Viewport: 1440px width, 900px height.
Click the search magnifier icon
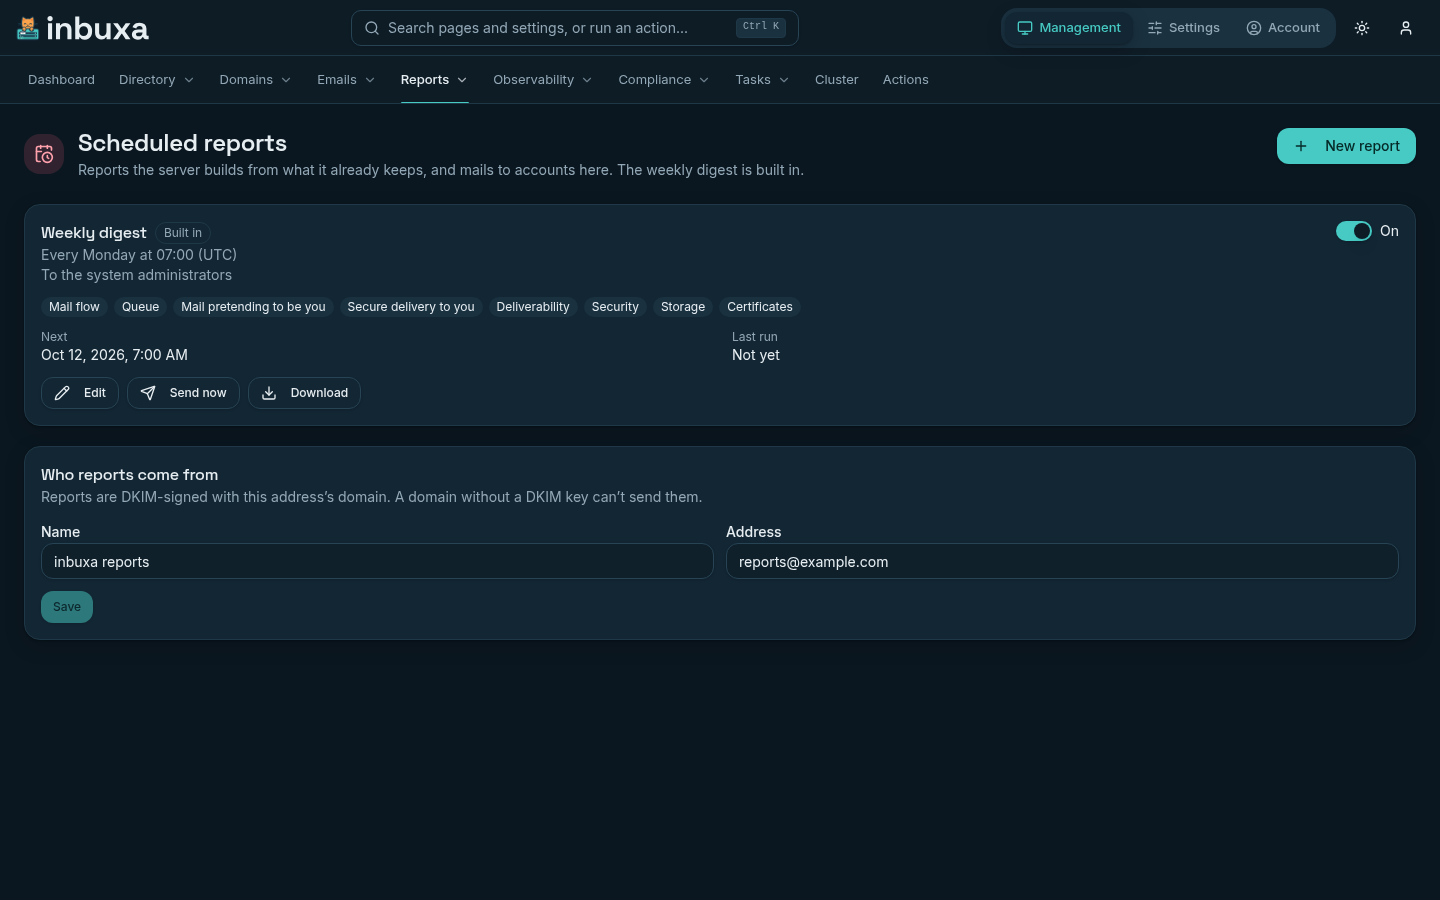tap(372, 28)
